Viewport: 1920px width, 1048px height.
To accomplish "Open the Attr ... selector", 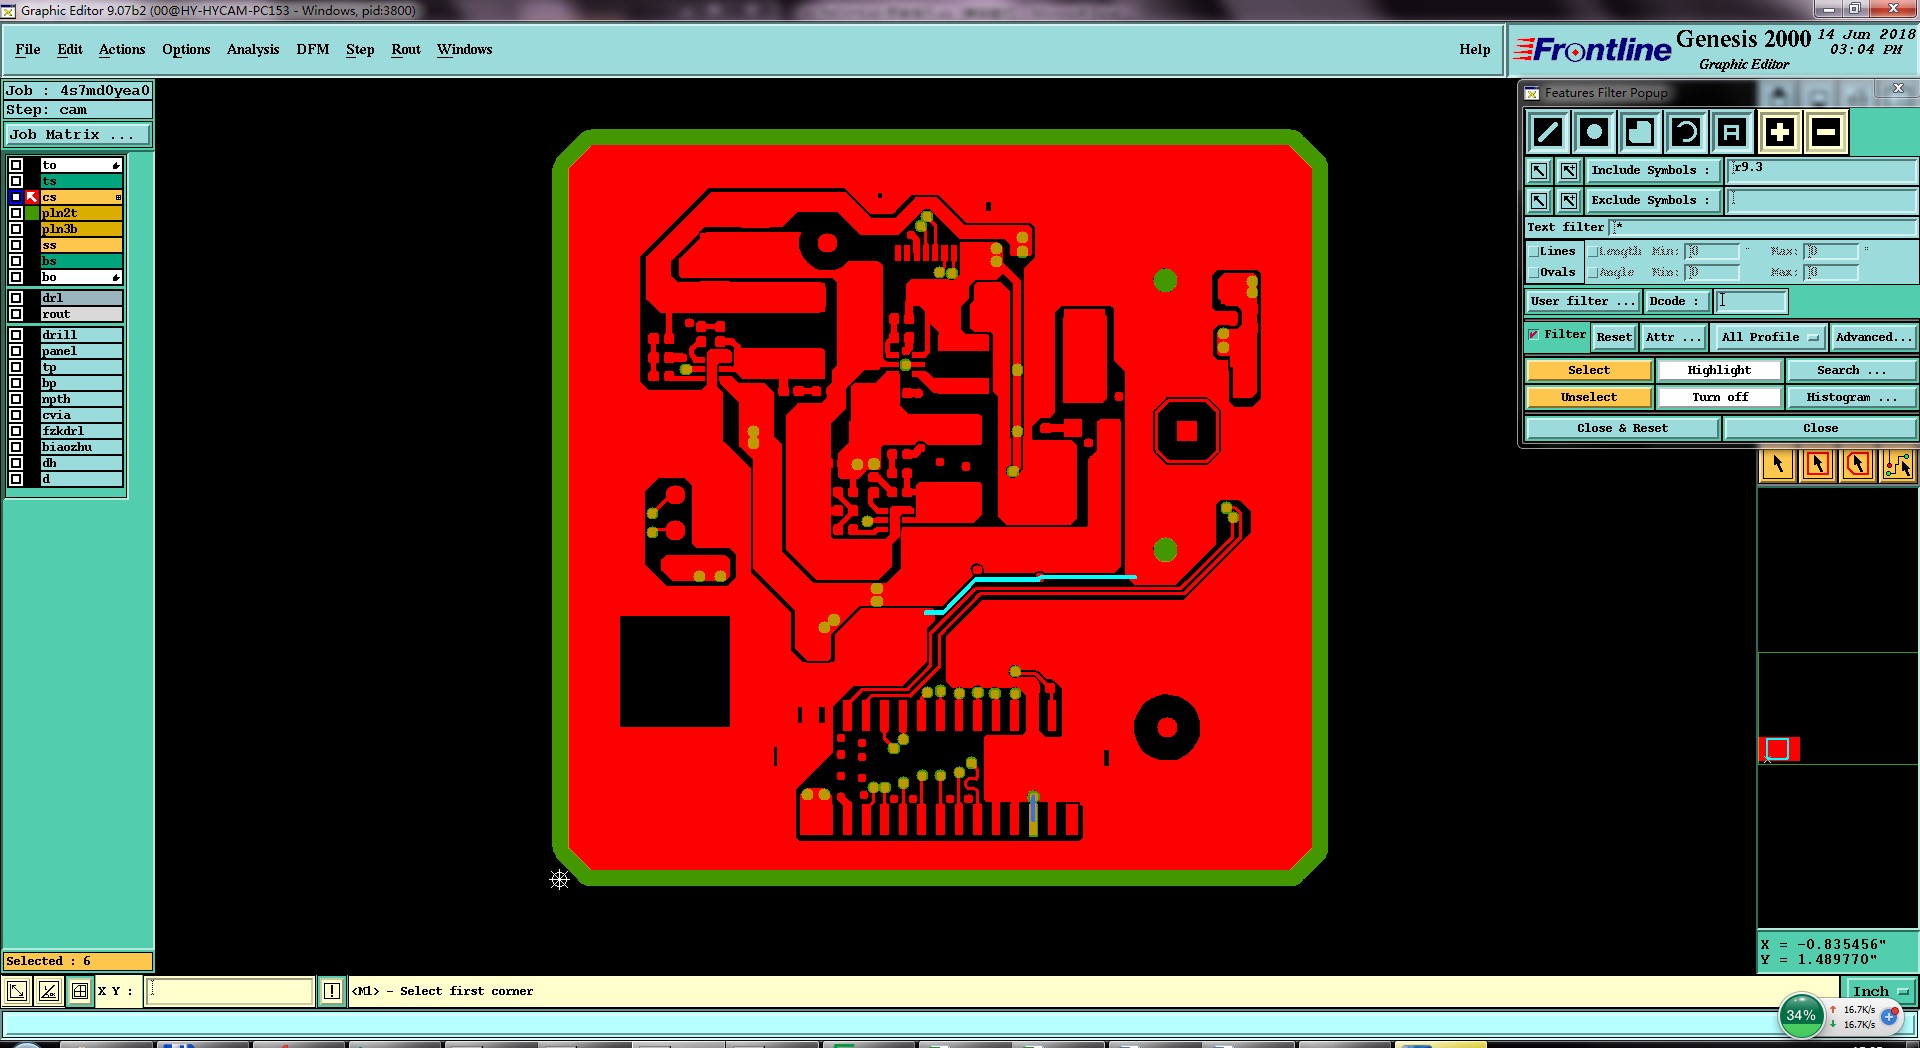I will click(1673, 337).
